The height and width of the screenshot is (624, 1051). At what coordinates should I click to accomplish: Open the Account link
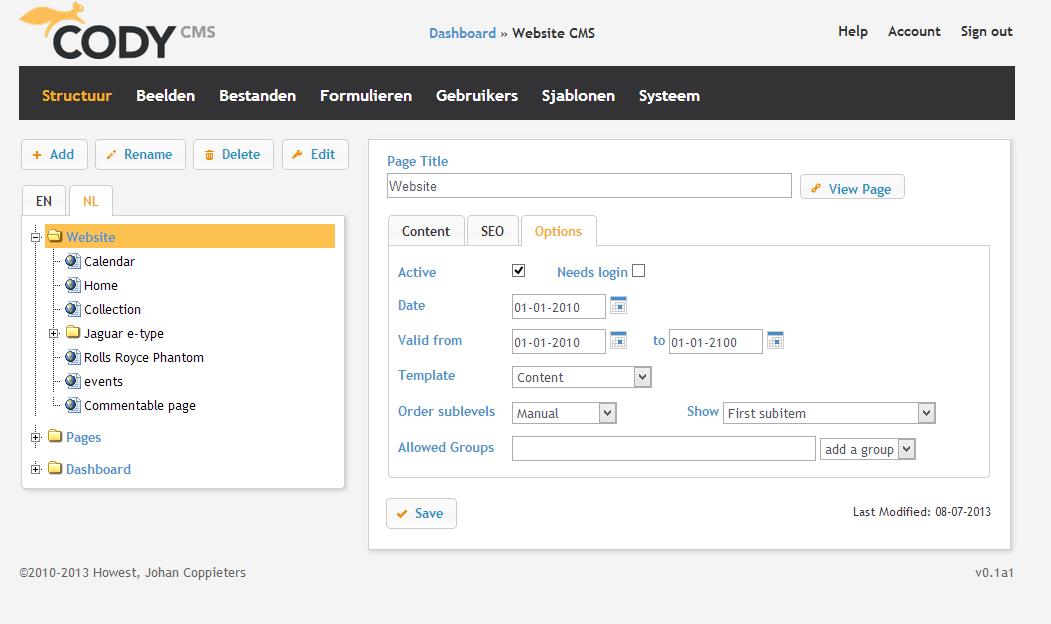tap(914, 32)
